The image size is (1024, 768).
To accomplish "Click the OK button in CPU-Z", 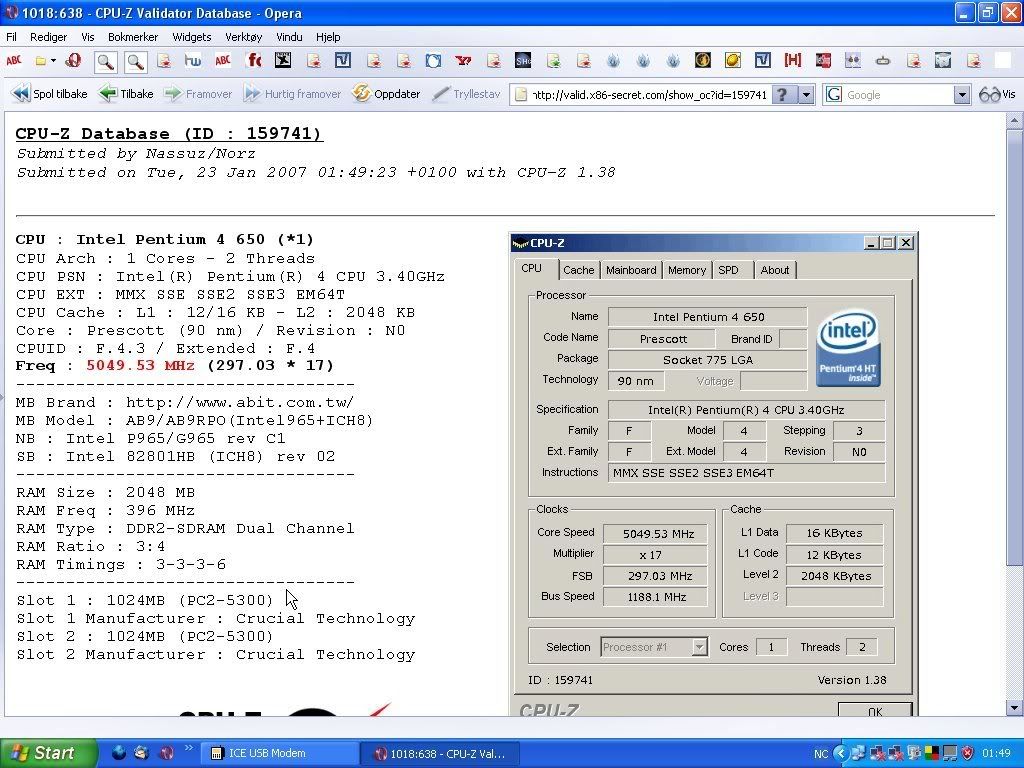I will click(875, 711).
